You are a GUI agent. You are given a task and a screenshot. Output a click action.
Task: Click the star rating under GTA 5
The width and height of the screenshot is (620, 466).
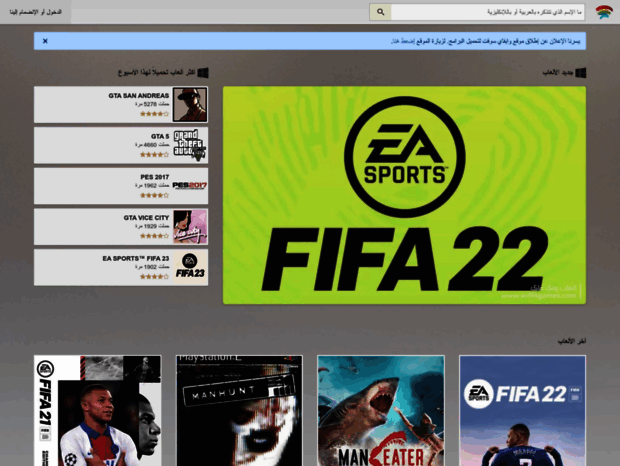[154, 155]
